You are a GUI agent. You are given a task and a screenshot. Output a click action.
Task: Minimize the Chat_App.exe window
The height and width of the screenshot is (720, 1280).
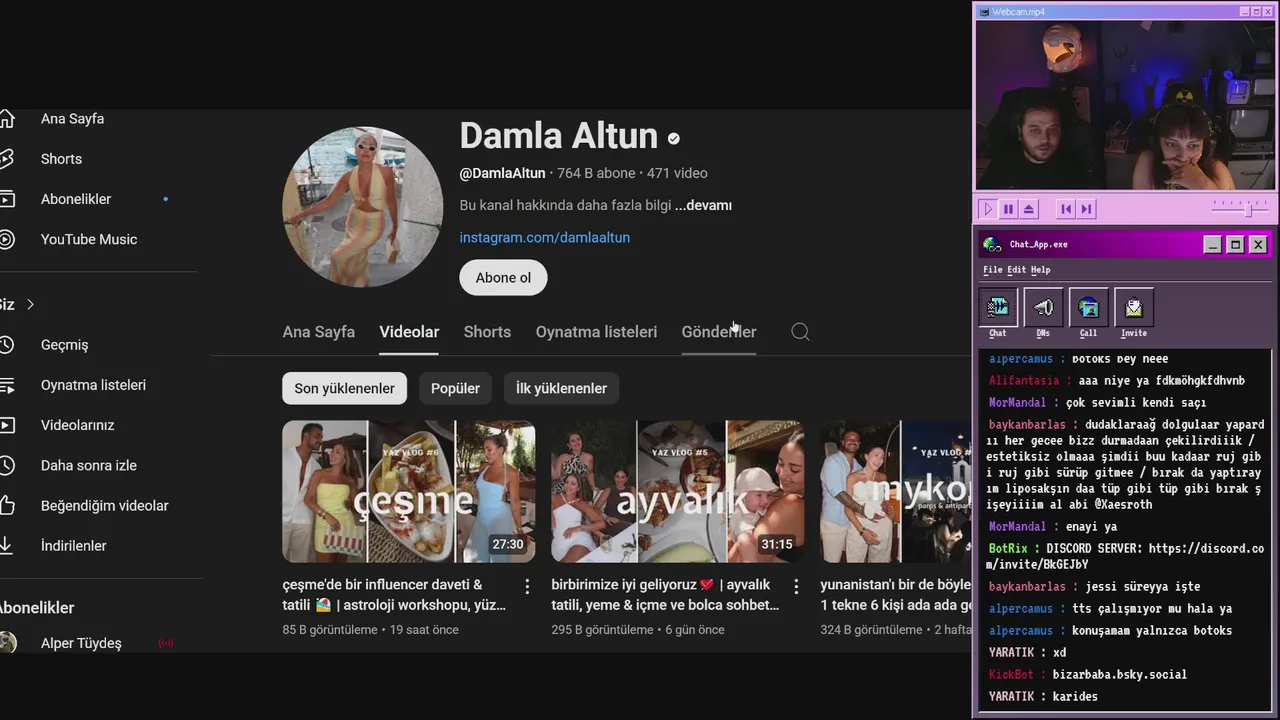[x=1212, y=245]
